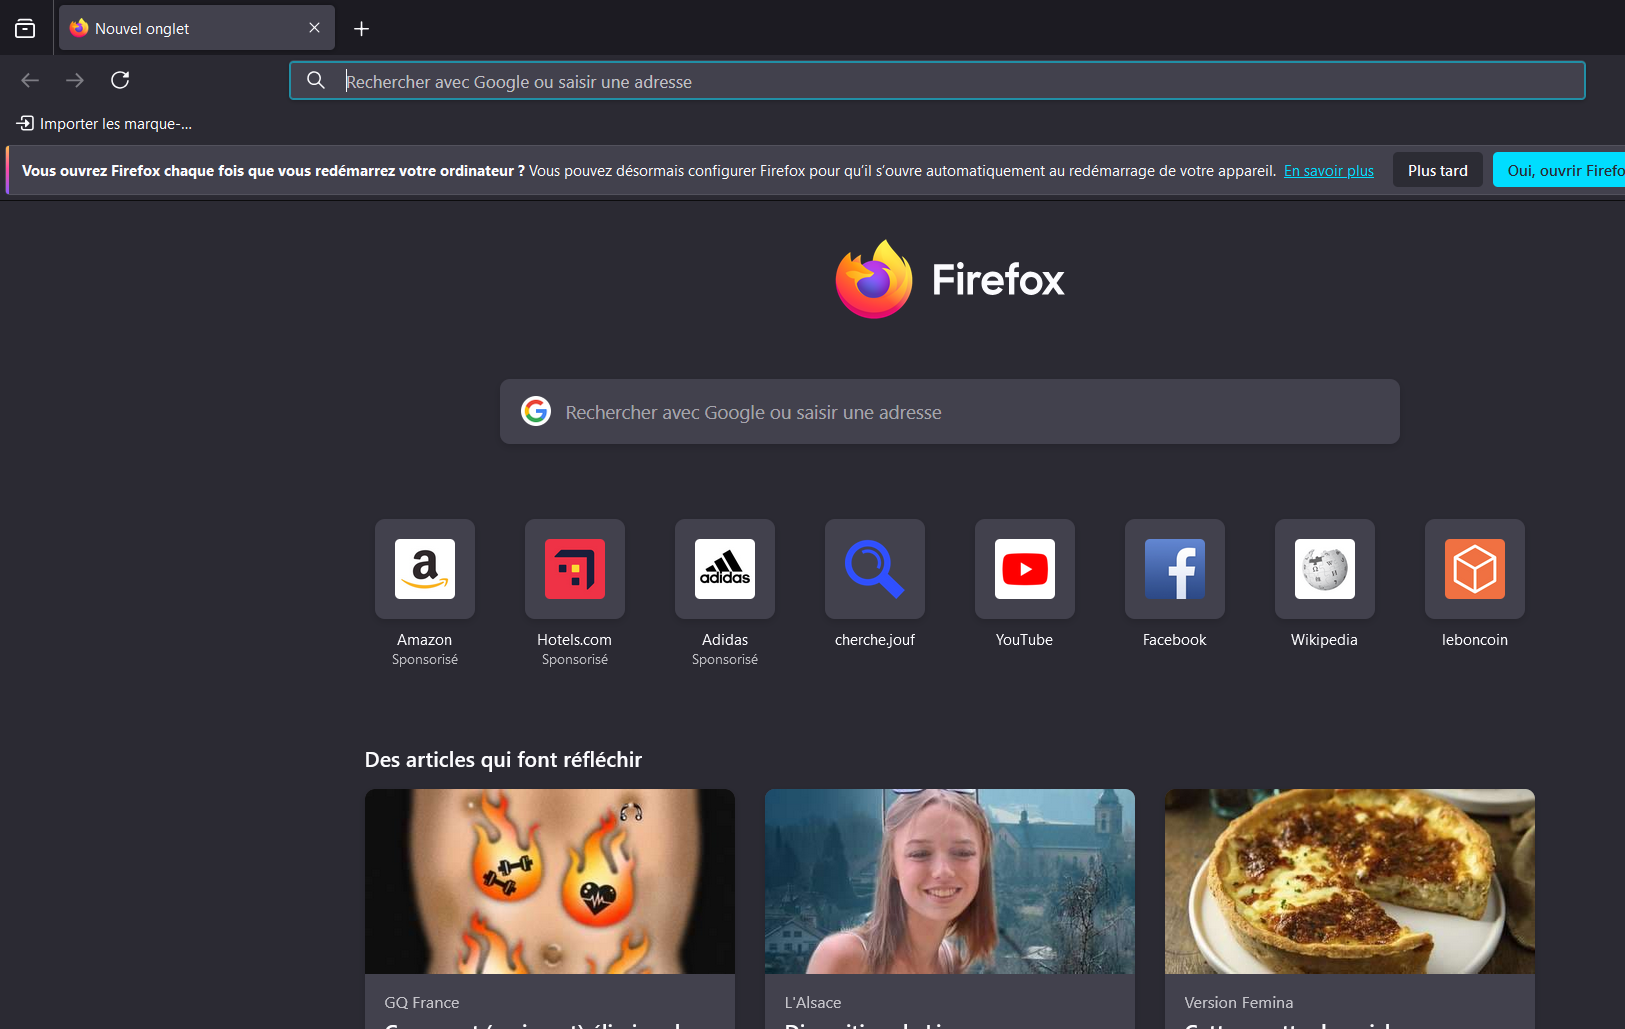Open the cherche.jouf shortcut tile

coord(875,569)
